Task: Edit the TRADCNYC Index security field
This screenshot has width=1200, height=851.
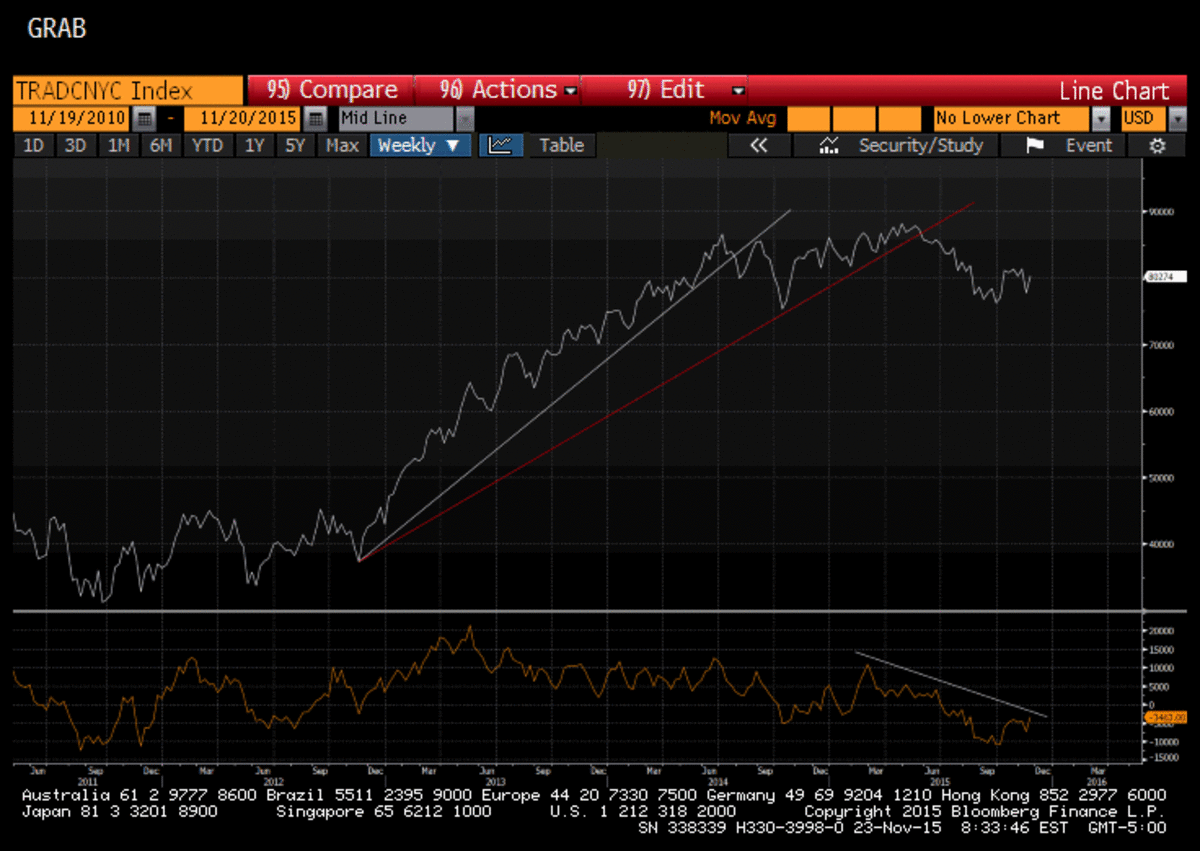Action: tap(129, 90)
